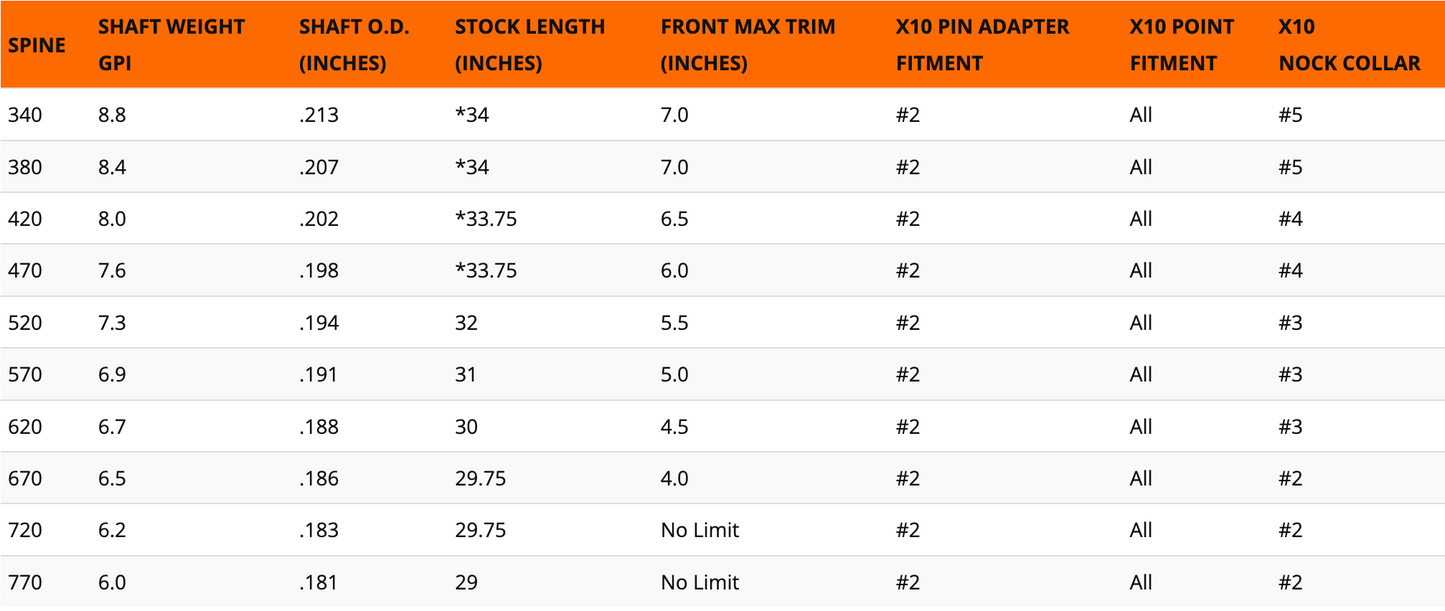1445x611 pixels.
Task: Click the SHAFT WEIGHT GPI header
Action: (171, 45)
